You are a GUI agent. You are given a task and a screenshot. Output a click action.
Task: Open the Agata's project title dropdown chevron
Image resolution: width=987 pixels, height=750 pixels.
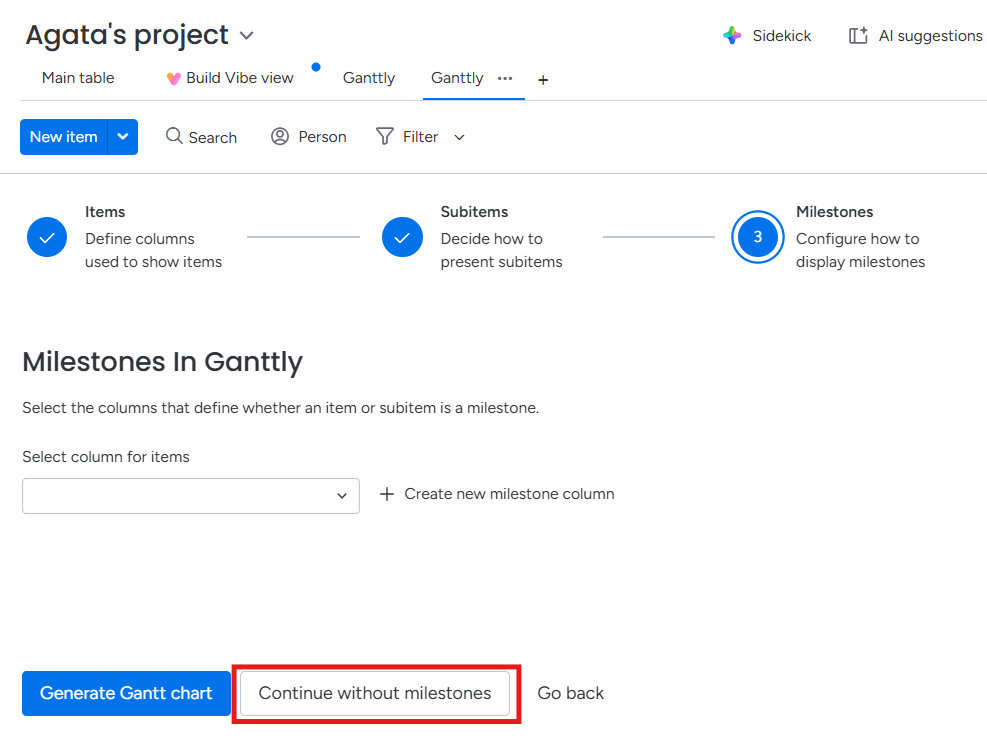point(247,36)
